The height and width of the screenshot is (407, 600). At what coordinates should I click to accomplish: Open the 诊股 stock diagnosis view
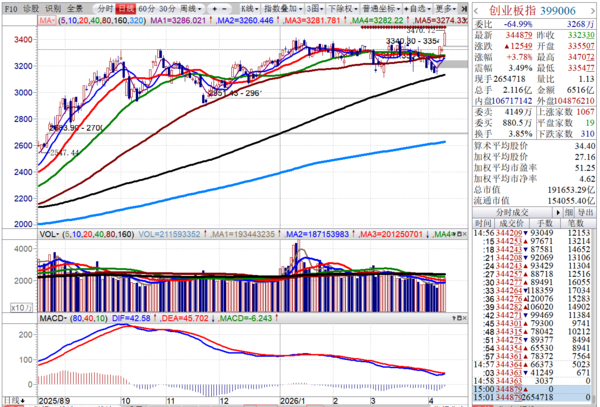(x=28, y=7)
